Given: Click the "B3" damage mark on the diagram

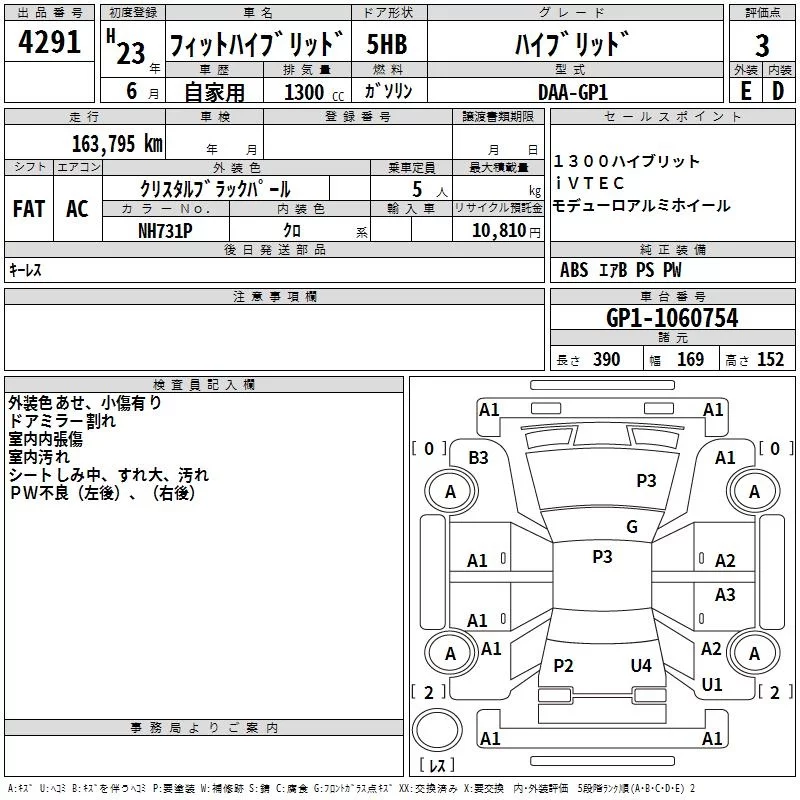Looking at the screenshot, I should [x=478, y=458].
